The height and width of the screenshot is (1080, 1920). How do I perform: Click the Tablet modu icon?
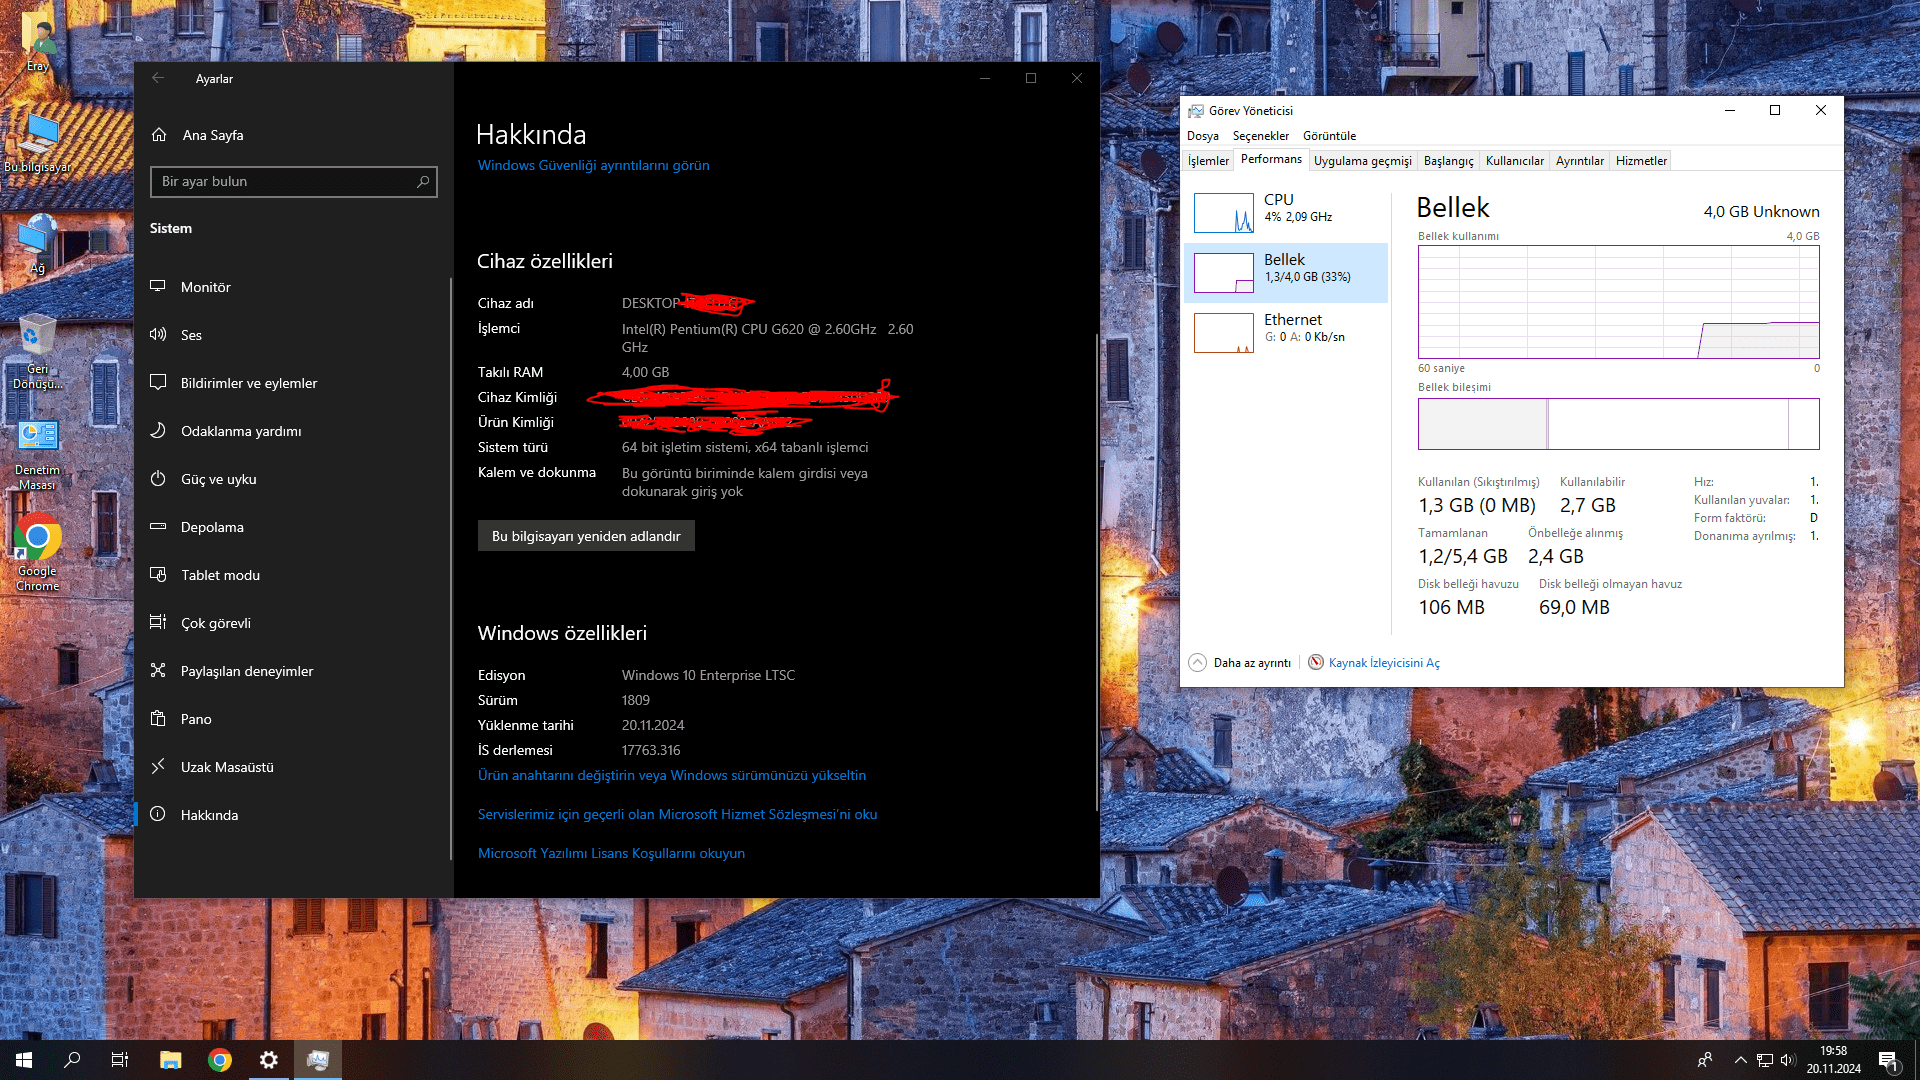(x=158, y=575)
